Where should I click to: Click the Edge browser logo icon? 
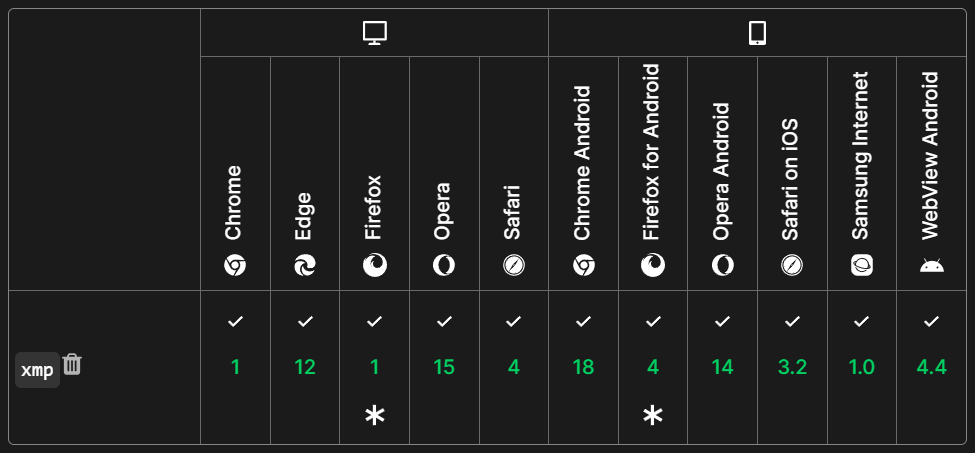[x=305, y=266]
